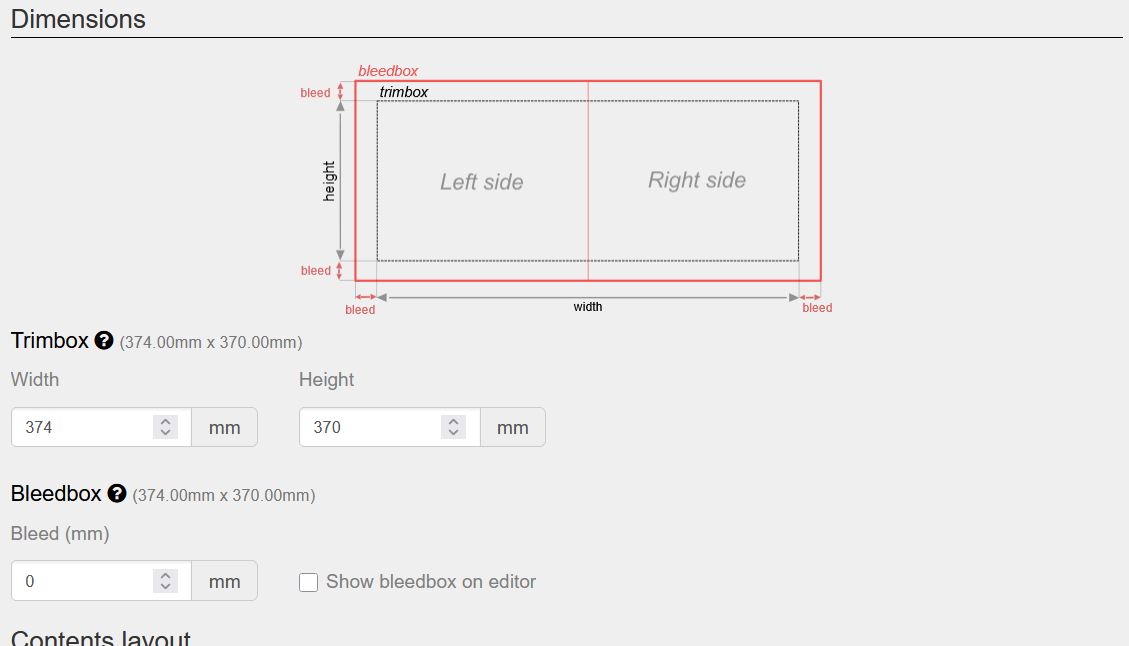Click the mm unit beside Height
This screenshot has height=646, width=1129.
pos(512,427)
